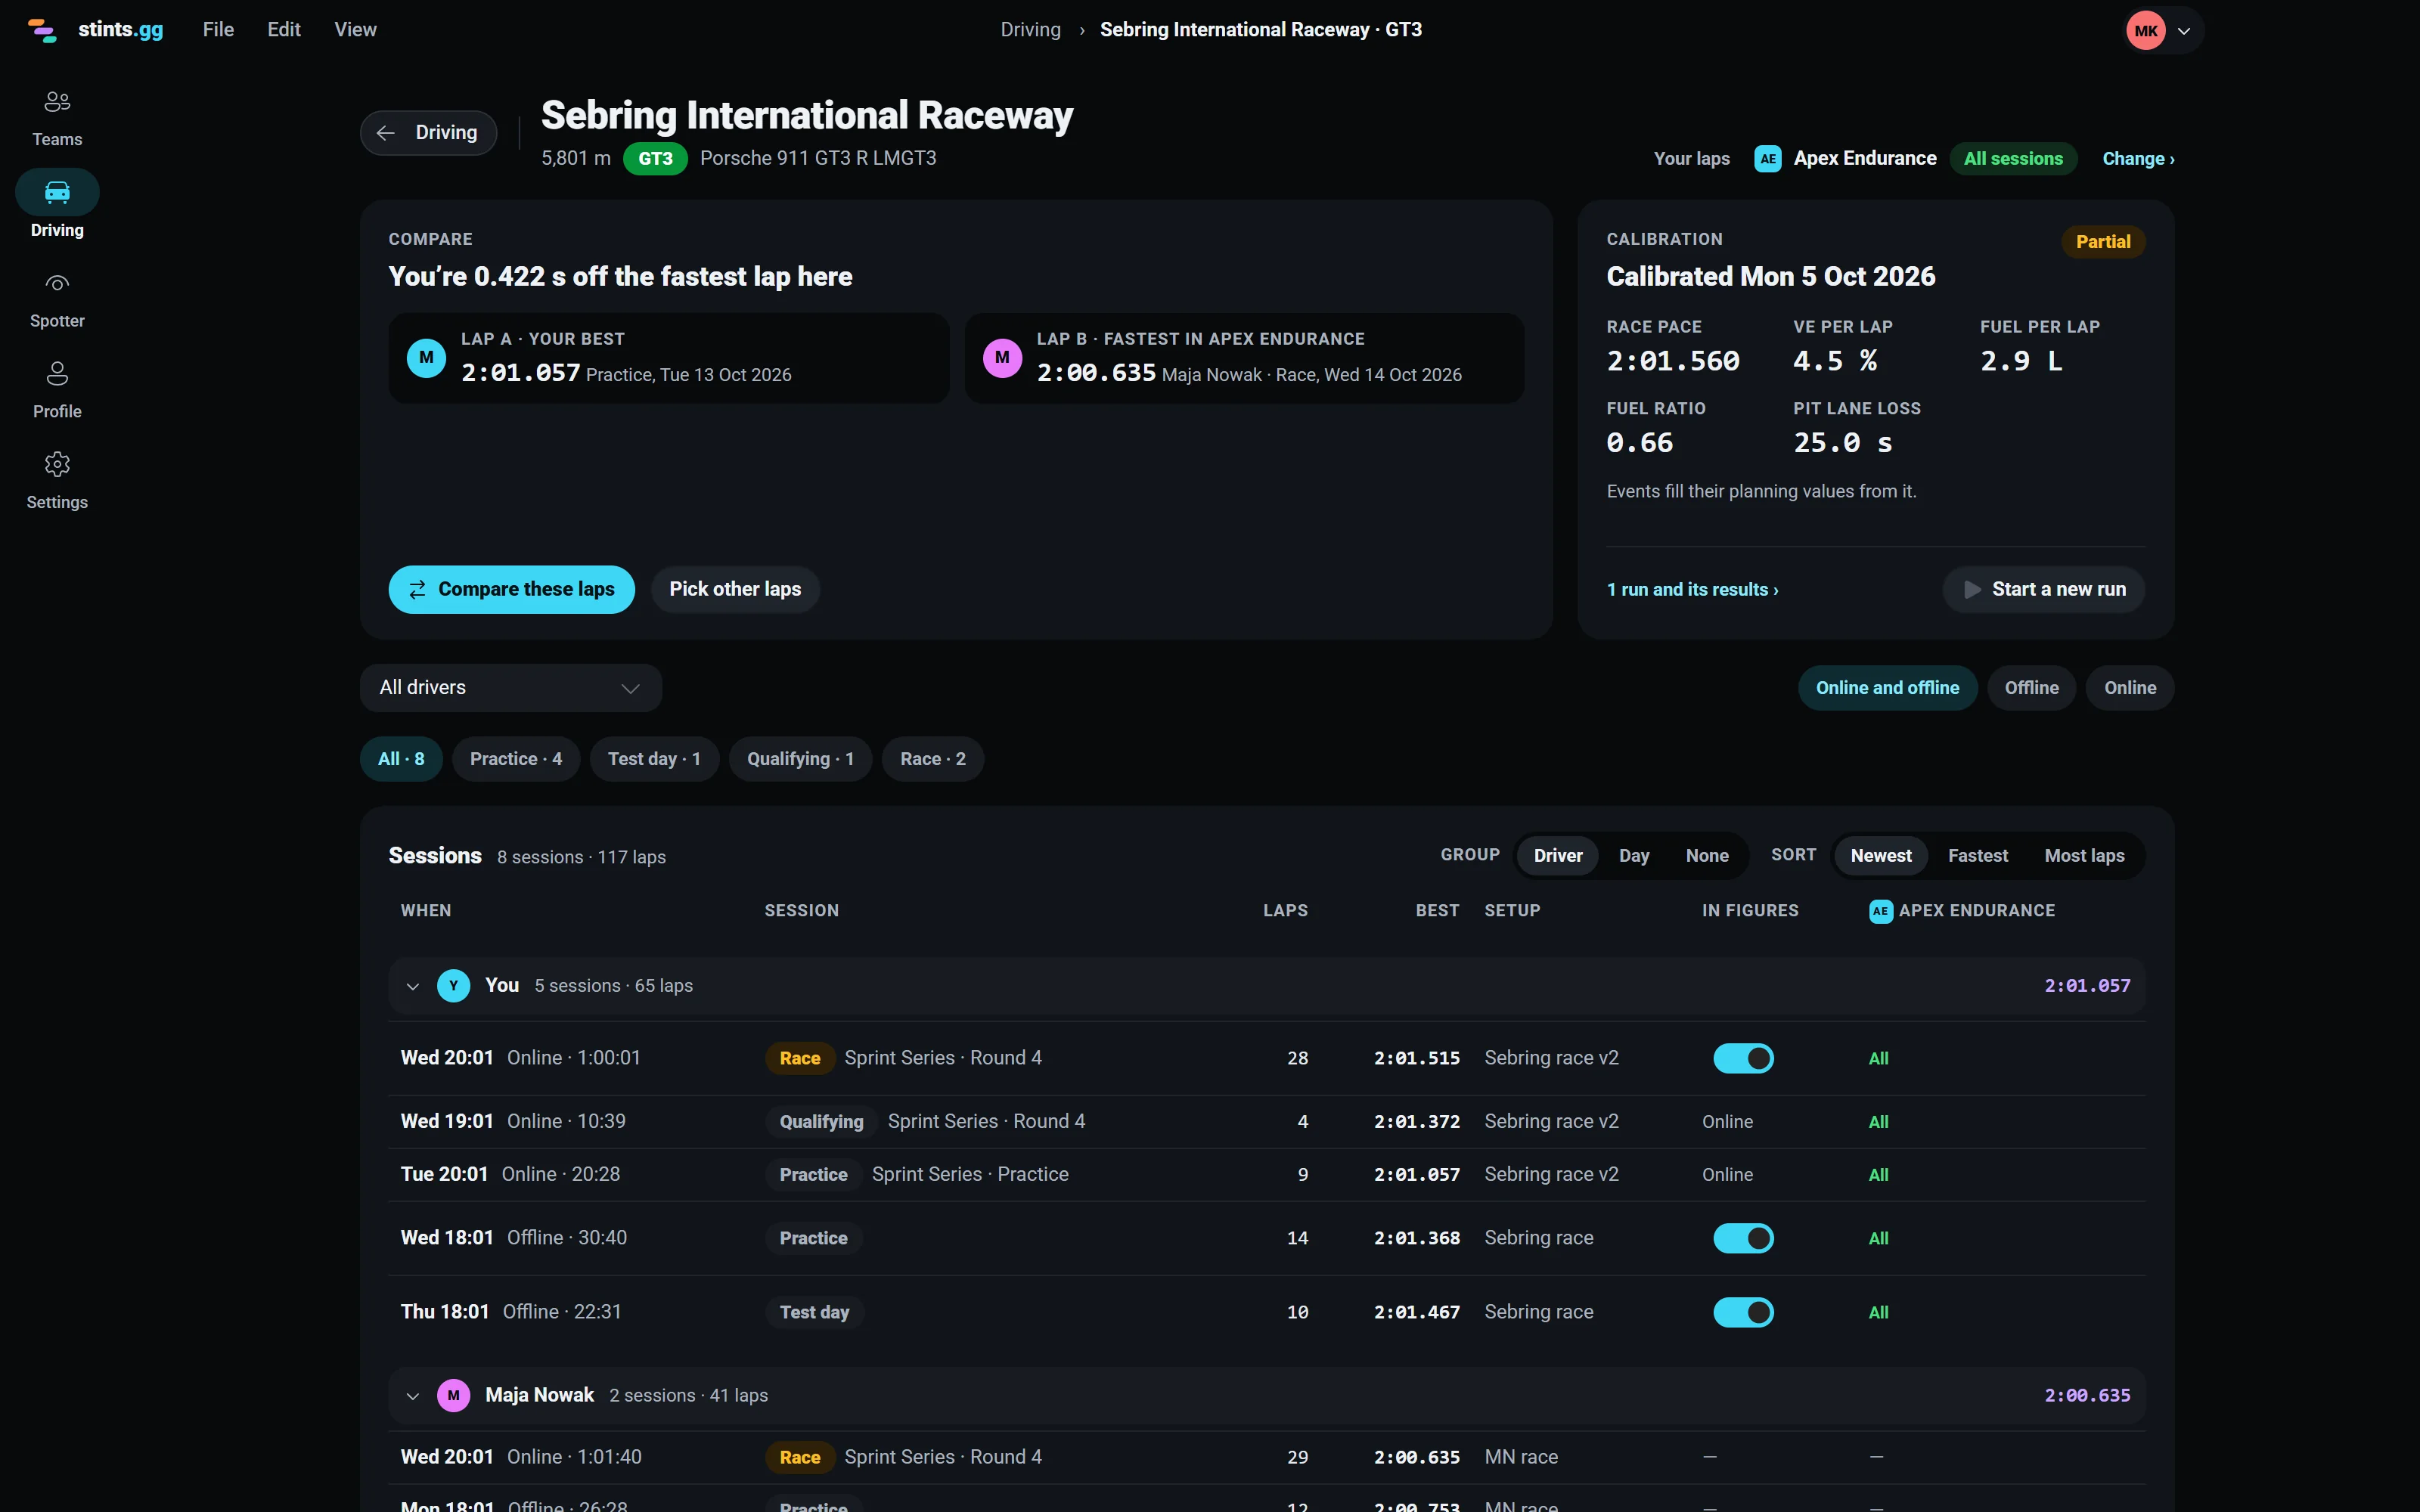Screen dimensions: 2420x1512
Task: Open the Edit menu
Action: pyautogui.click(x=284, y=30)
